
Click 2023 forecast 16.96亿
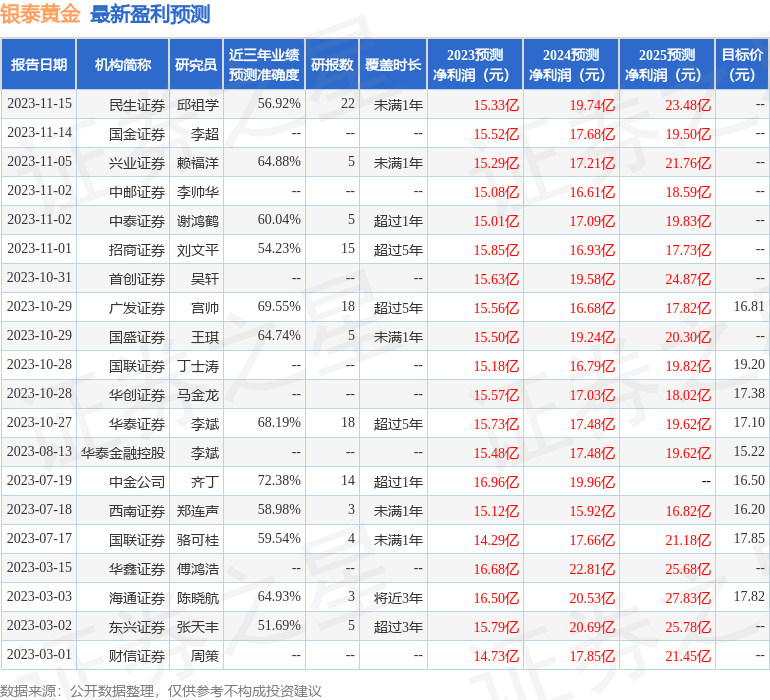click(496, 481)
